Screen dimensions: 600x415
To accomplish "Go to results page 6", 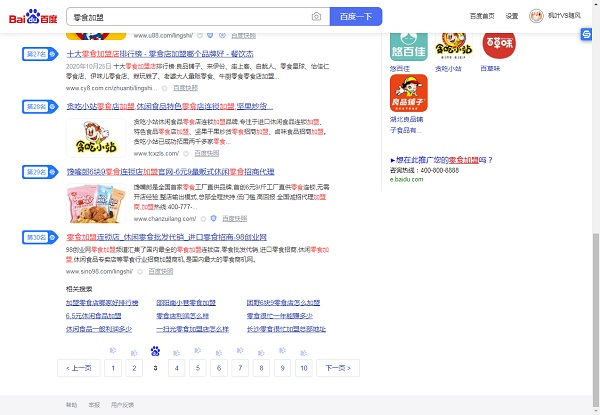I will point(219,368).
